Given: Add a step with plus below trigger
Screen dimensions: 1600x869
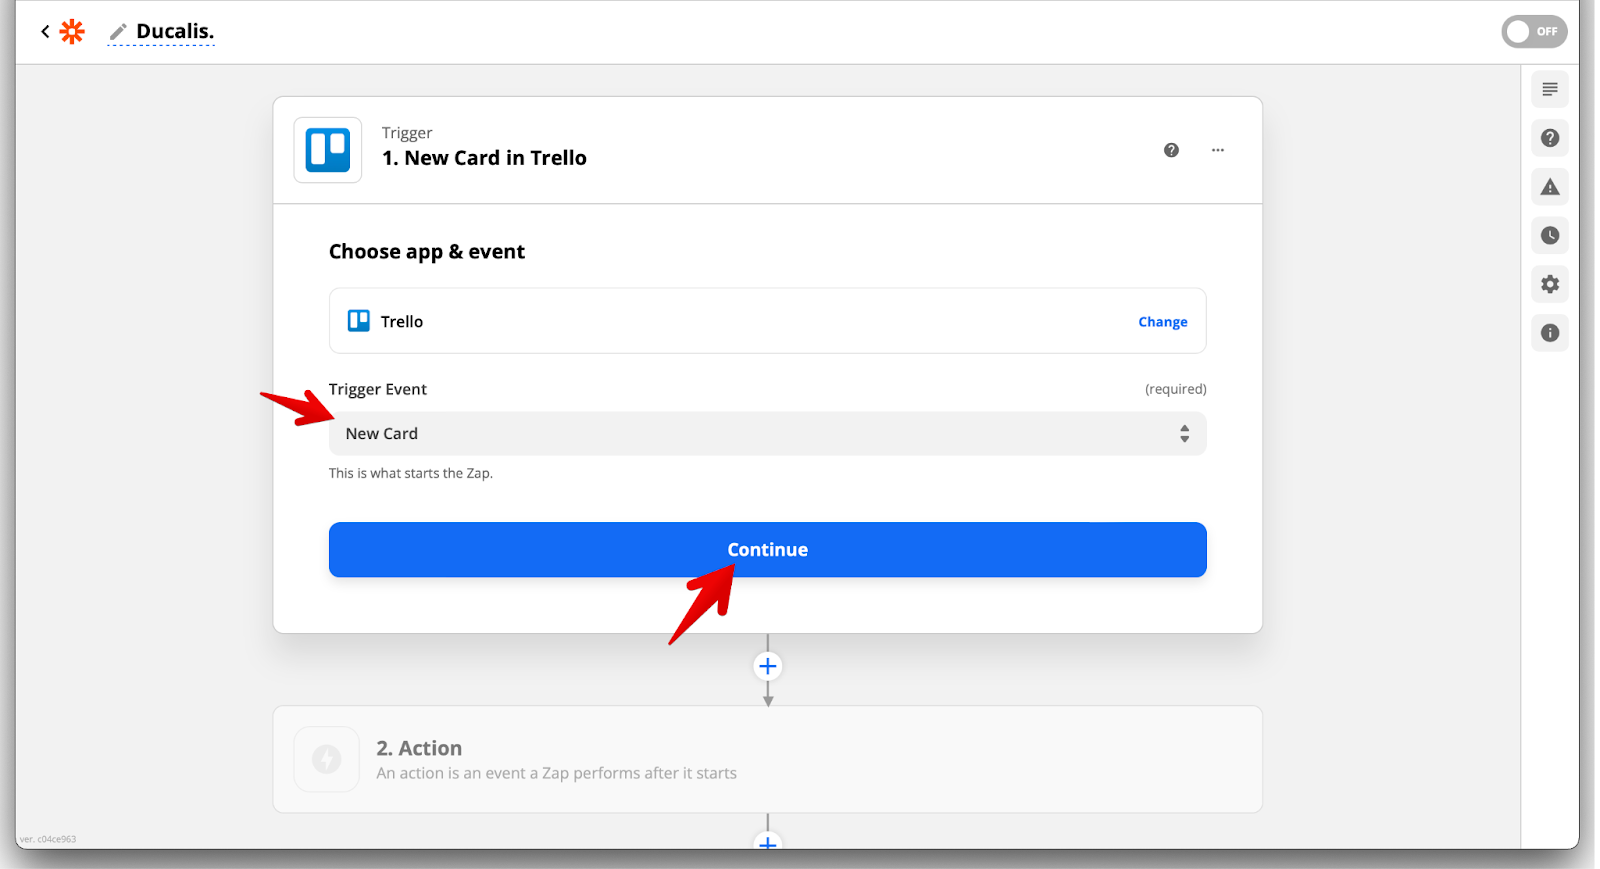Looking at the screenshot, I should click(768, 666).
